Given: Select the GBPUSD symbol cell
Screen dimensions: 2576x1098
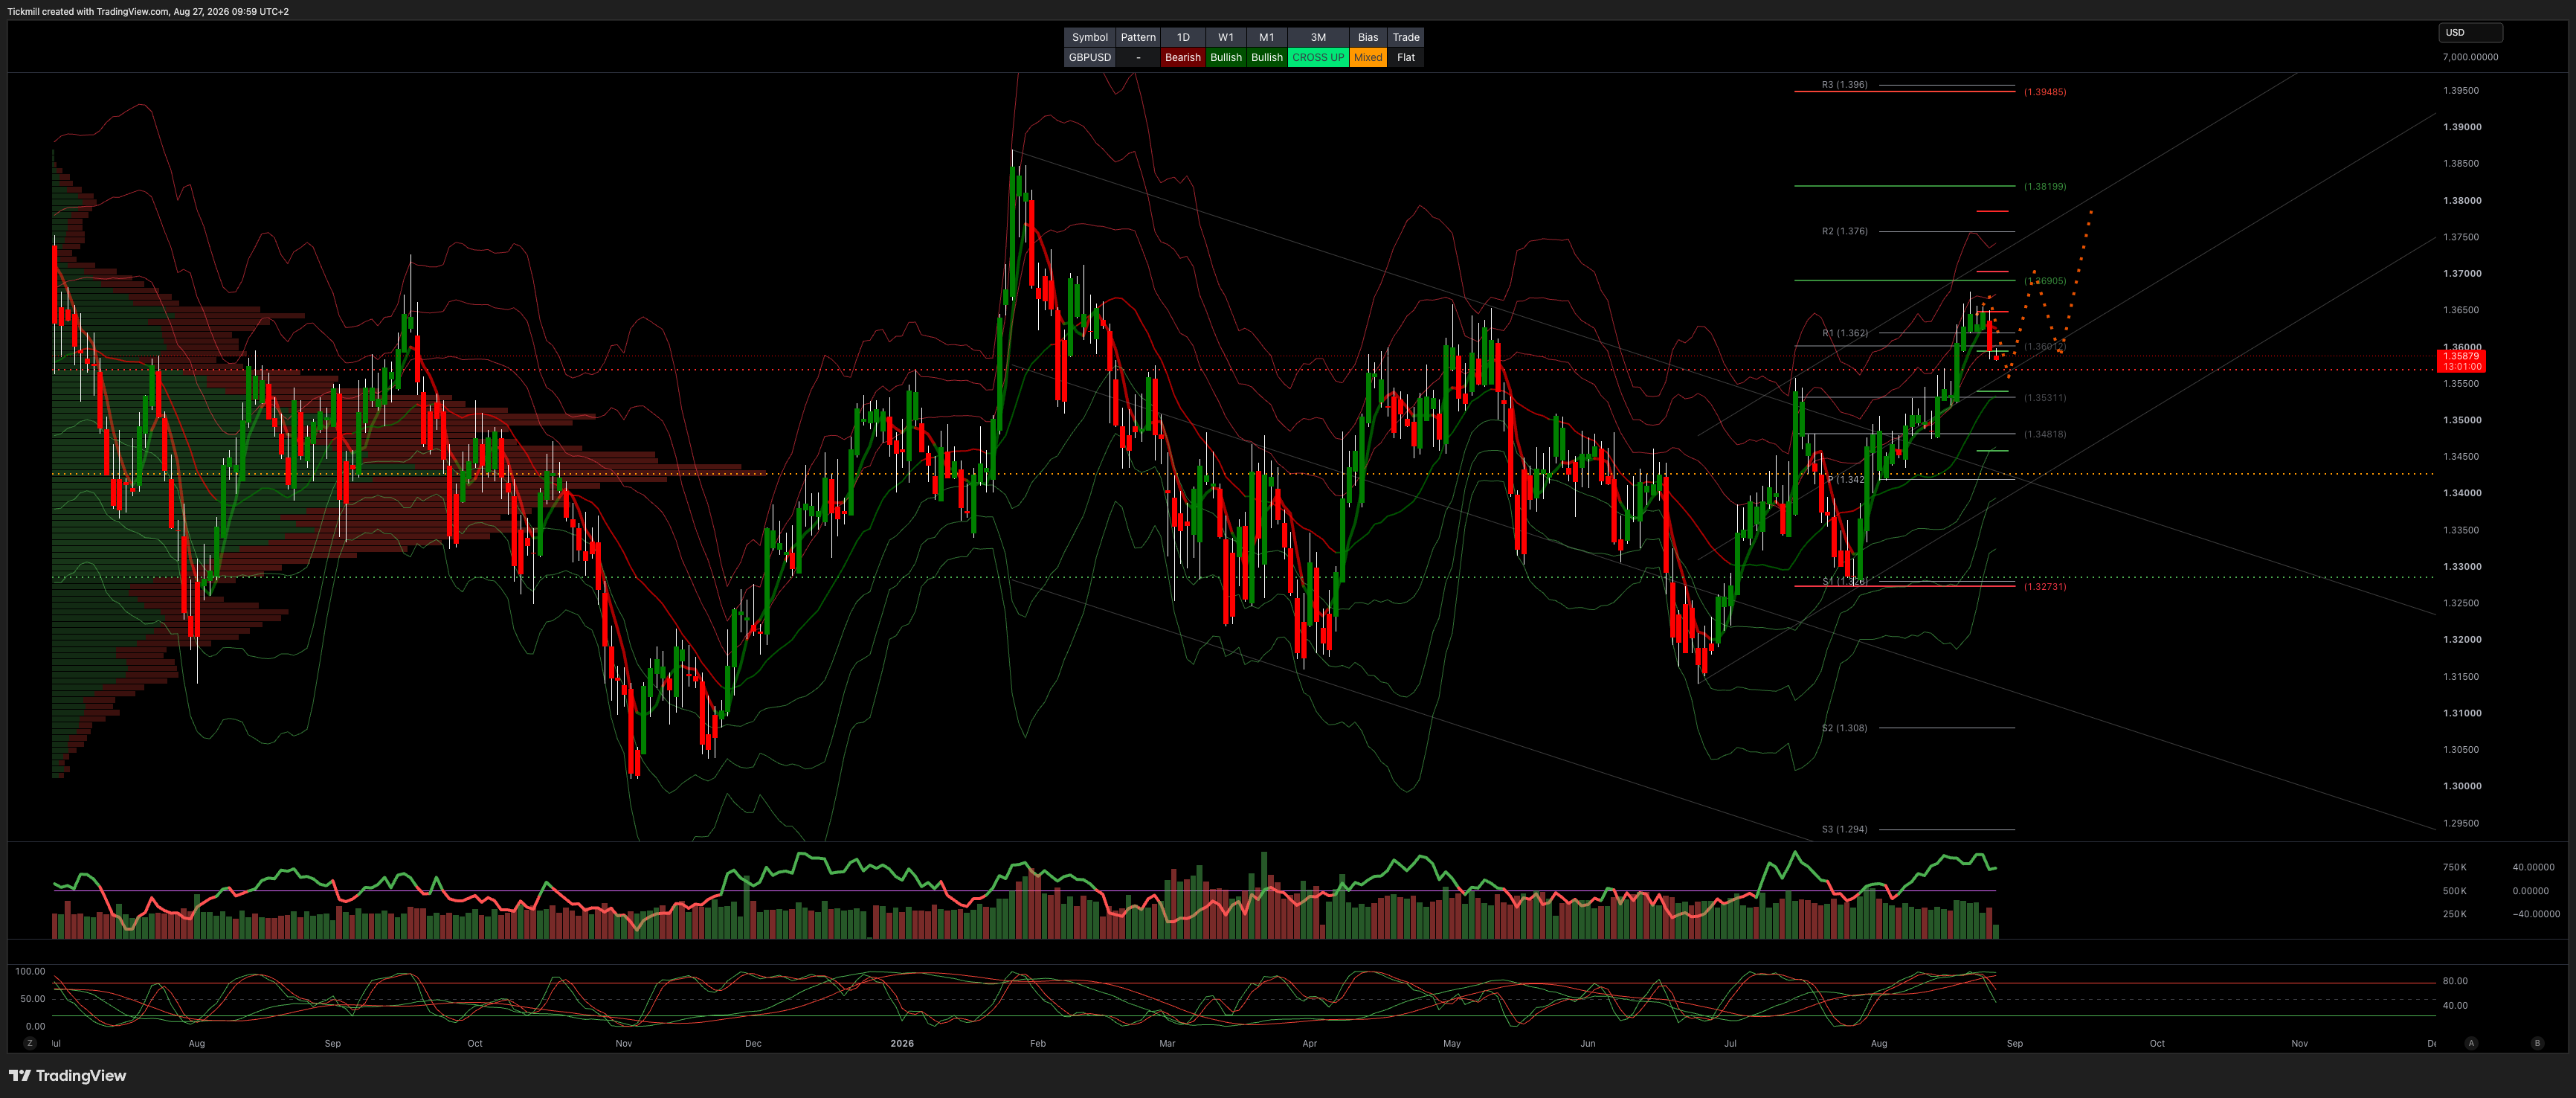Looking at the screenshot, I should pos(1089,57).
